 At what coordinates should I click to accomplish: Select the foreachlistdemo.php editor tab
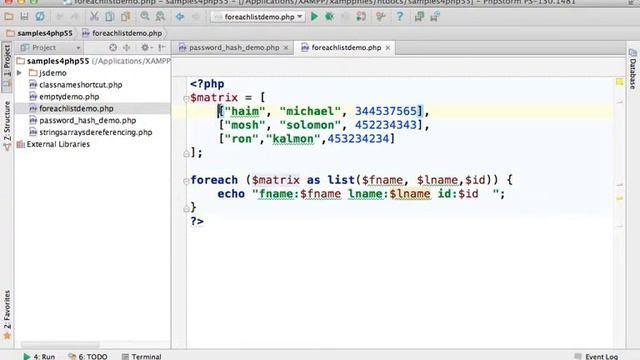pyautogui.click(x=346, y=48)
